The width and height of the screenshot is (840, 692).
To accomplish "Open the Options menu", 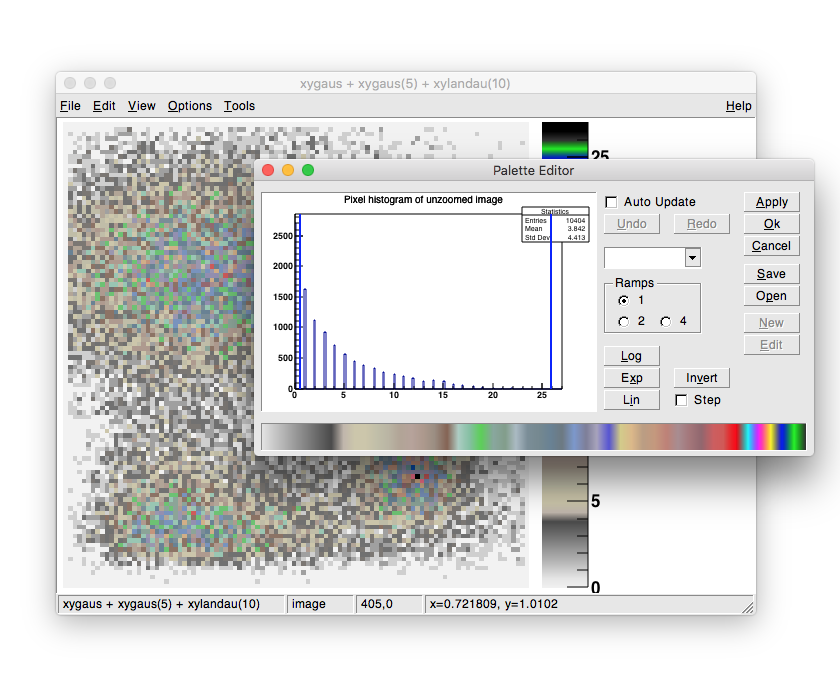I will (189, 106).
